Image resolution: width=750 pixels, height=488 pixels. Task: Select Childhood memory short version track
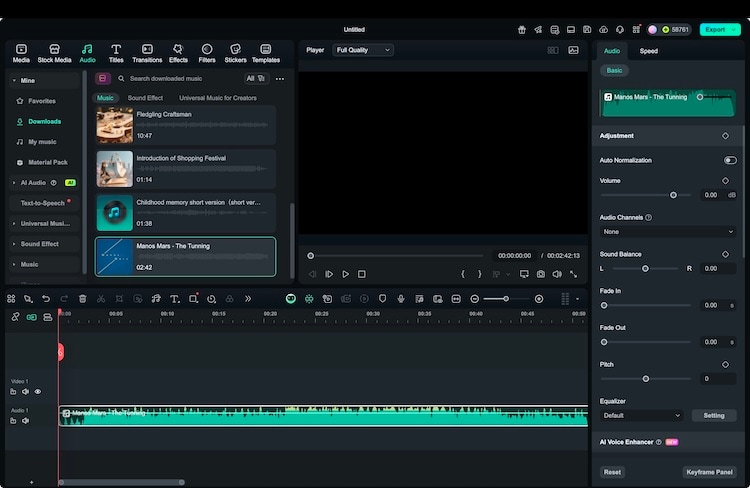pos(186,213)
